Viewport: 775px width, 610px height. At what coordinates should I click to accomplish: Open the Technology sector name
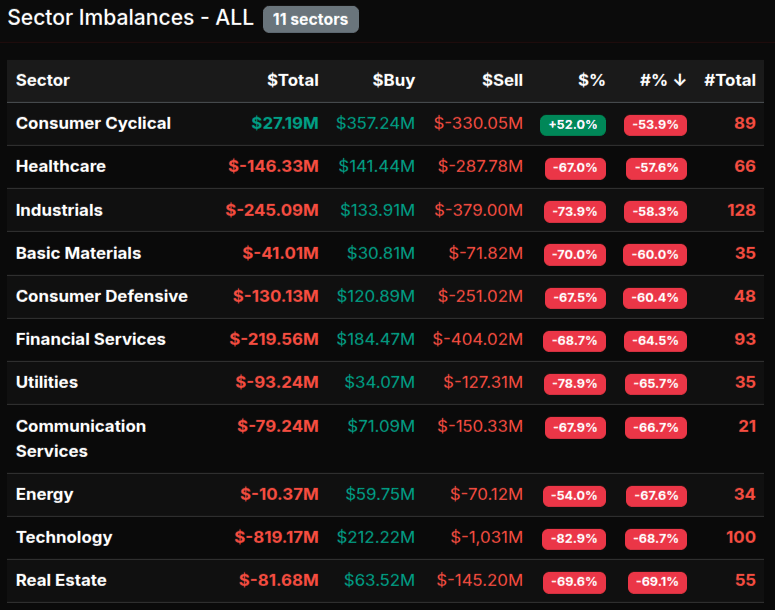click(x=64, y=537)
